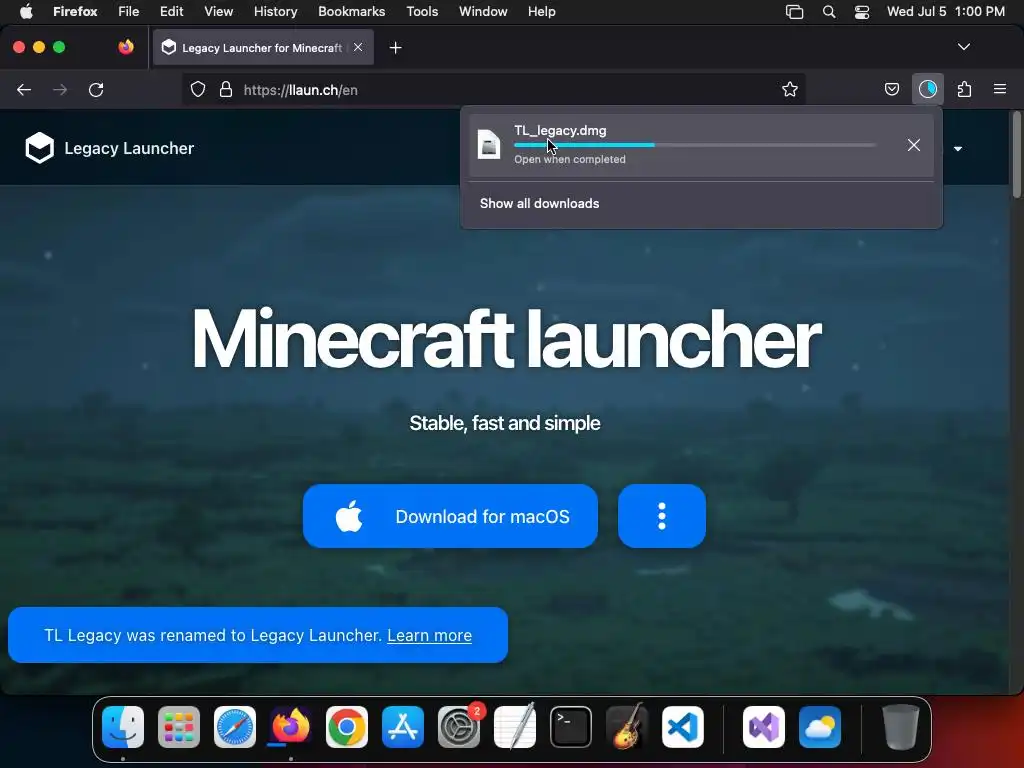Launch Safari from the Dock

coord(235,727)
